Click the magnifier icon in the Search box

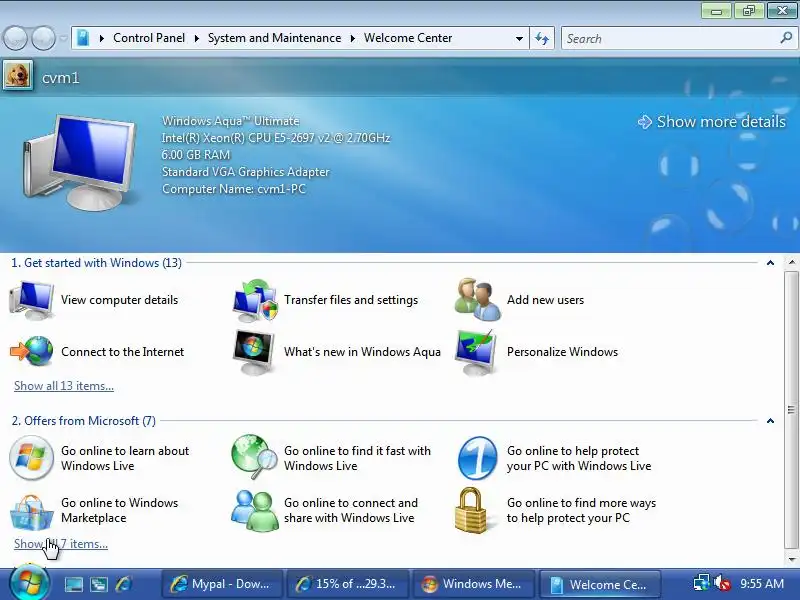click(x=786, y=38)
